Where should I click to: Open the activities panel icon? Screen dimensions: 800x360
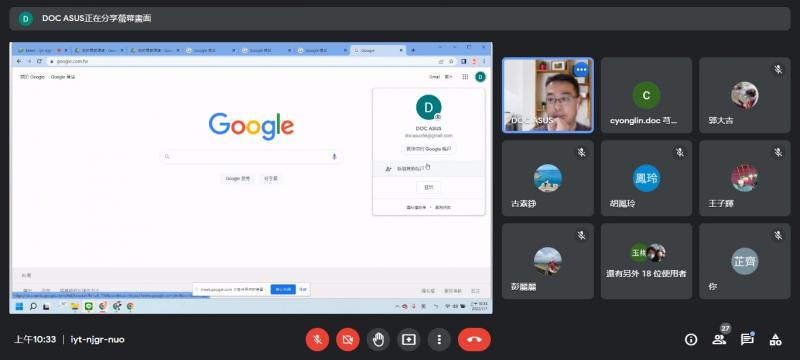(776, 340)
